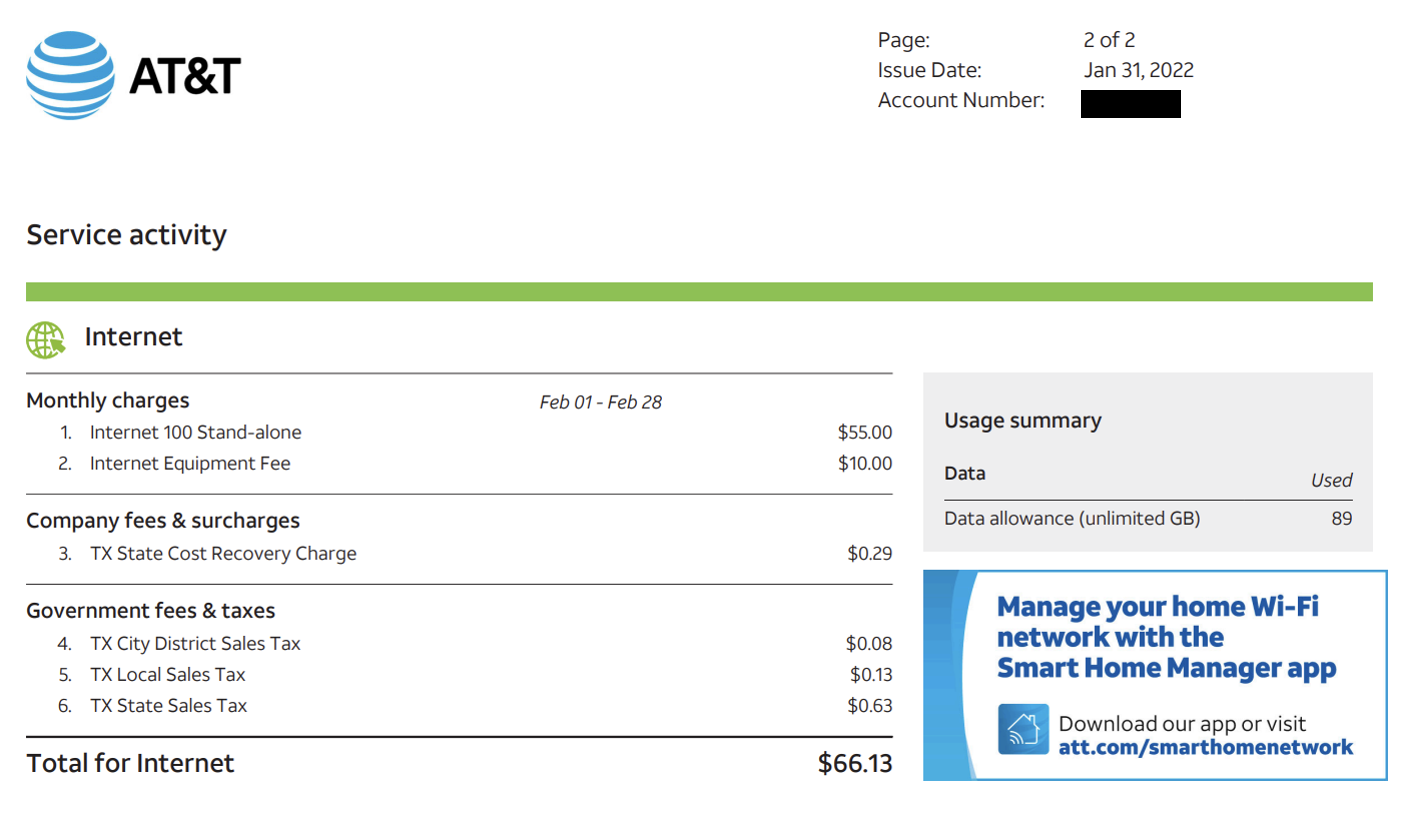Viewport: 1423px width, 815px height.
Task: Select the Internet 100 Stand-alone line item
Action: [x=195, y=432]
